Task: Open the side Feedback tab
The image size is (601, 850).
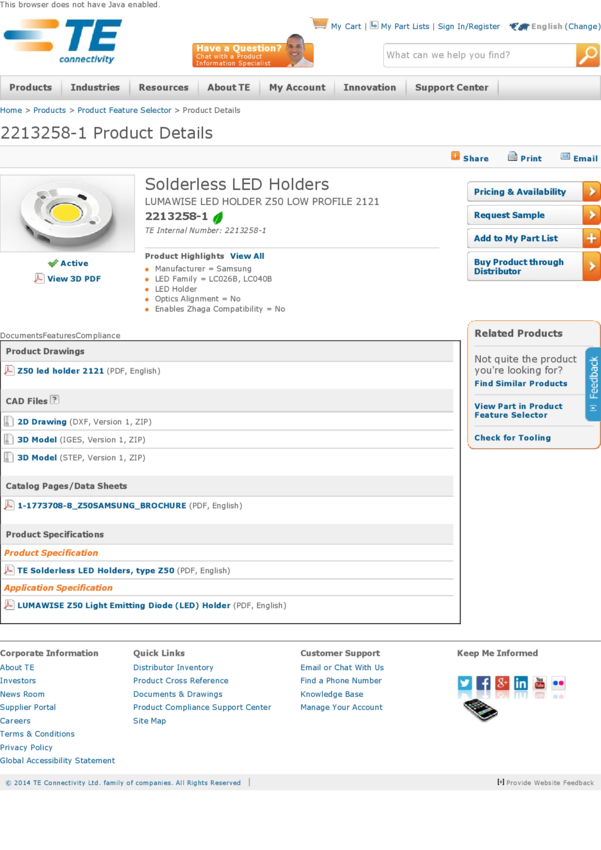Action: (593, 384)
